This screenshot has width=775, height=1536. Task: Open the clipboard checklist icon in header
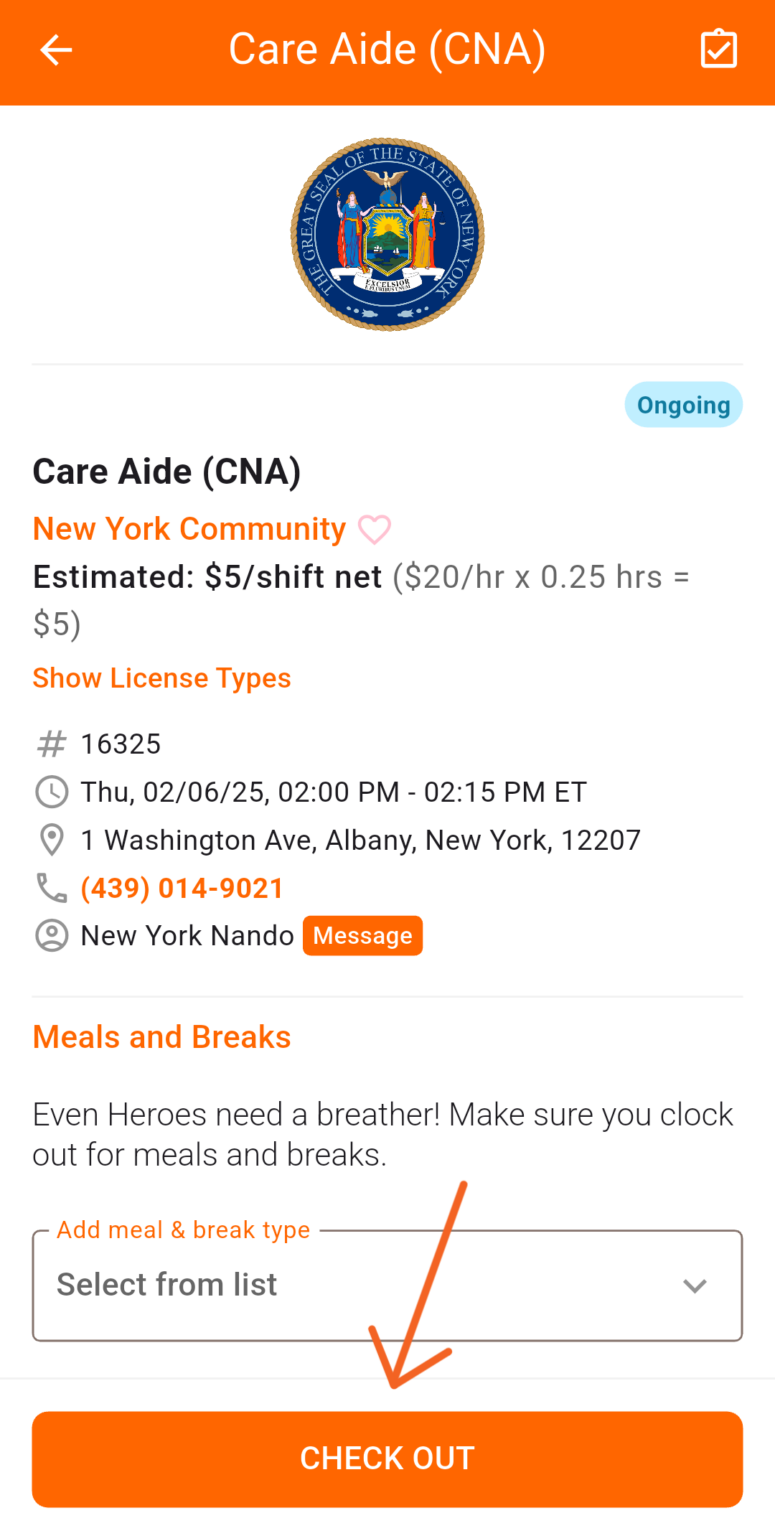[718, 50]
